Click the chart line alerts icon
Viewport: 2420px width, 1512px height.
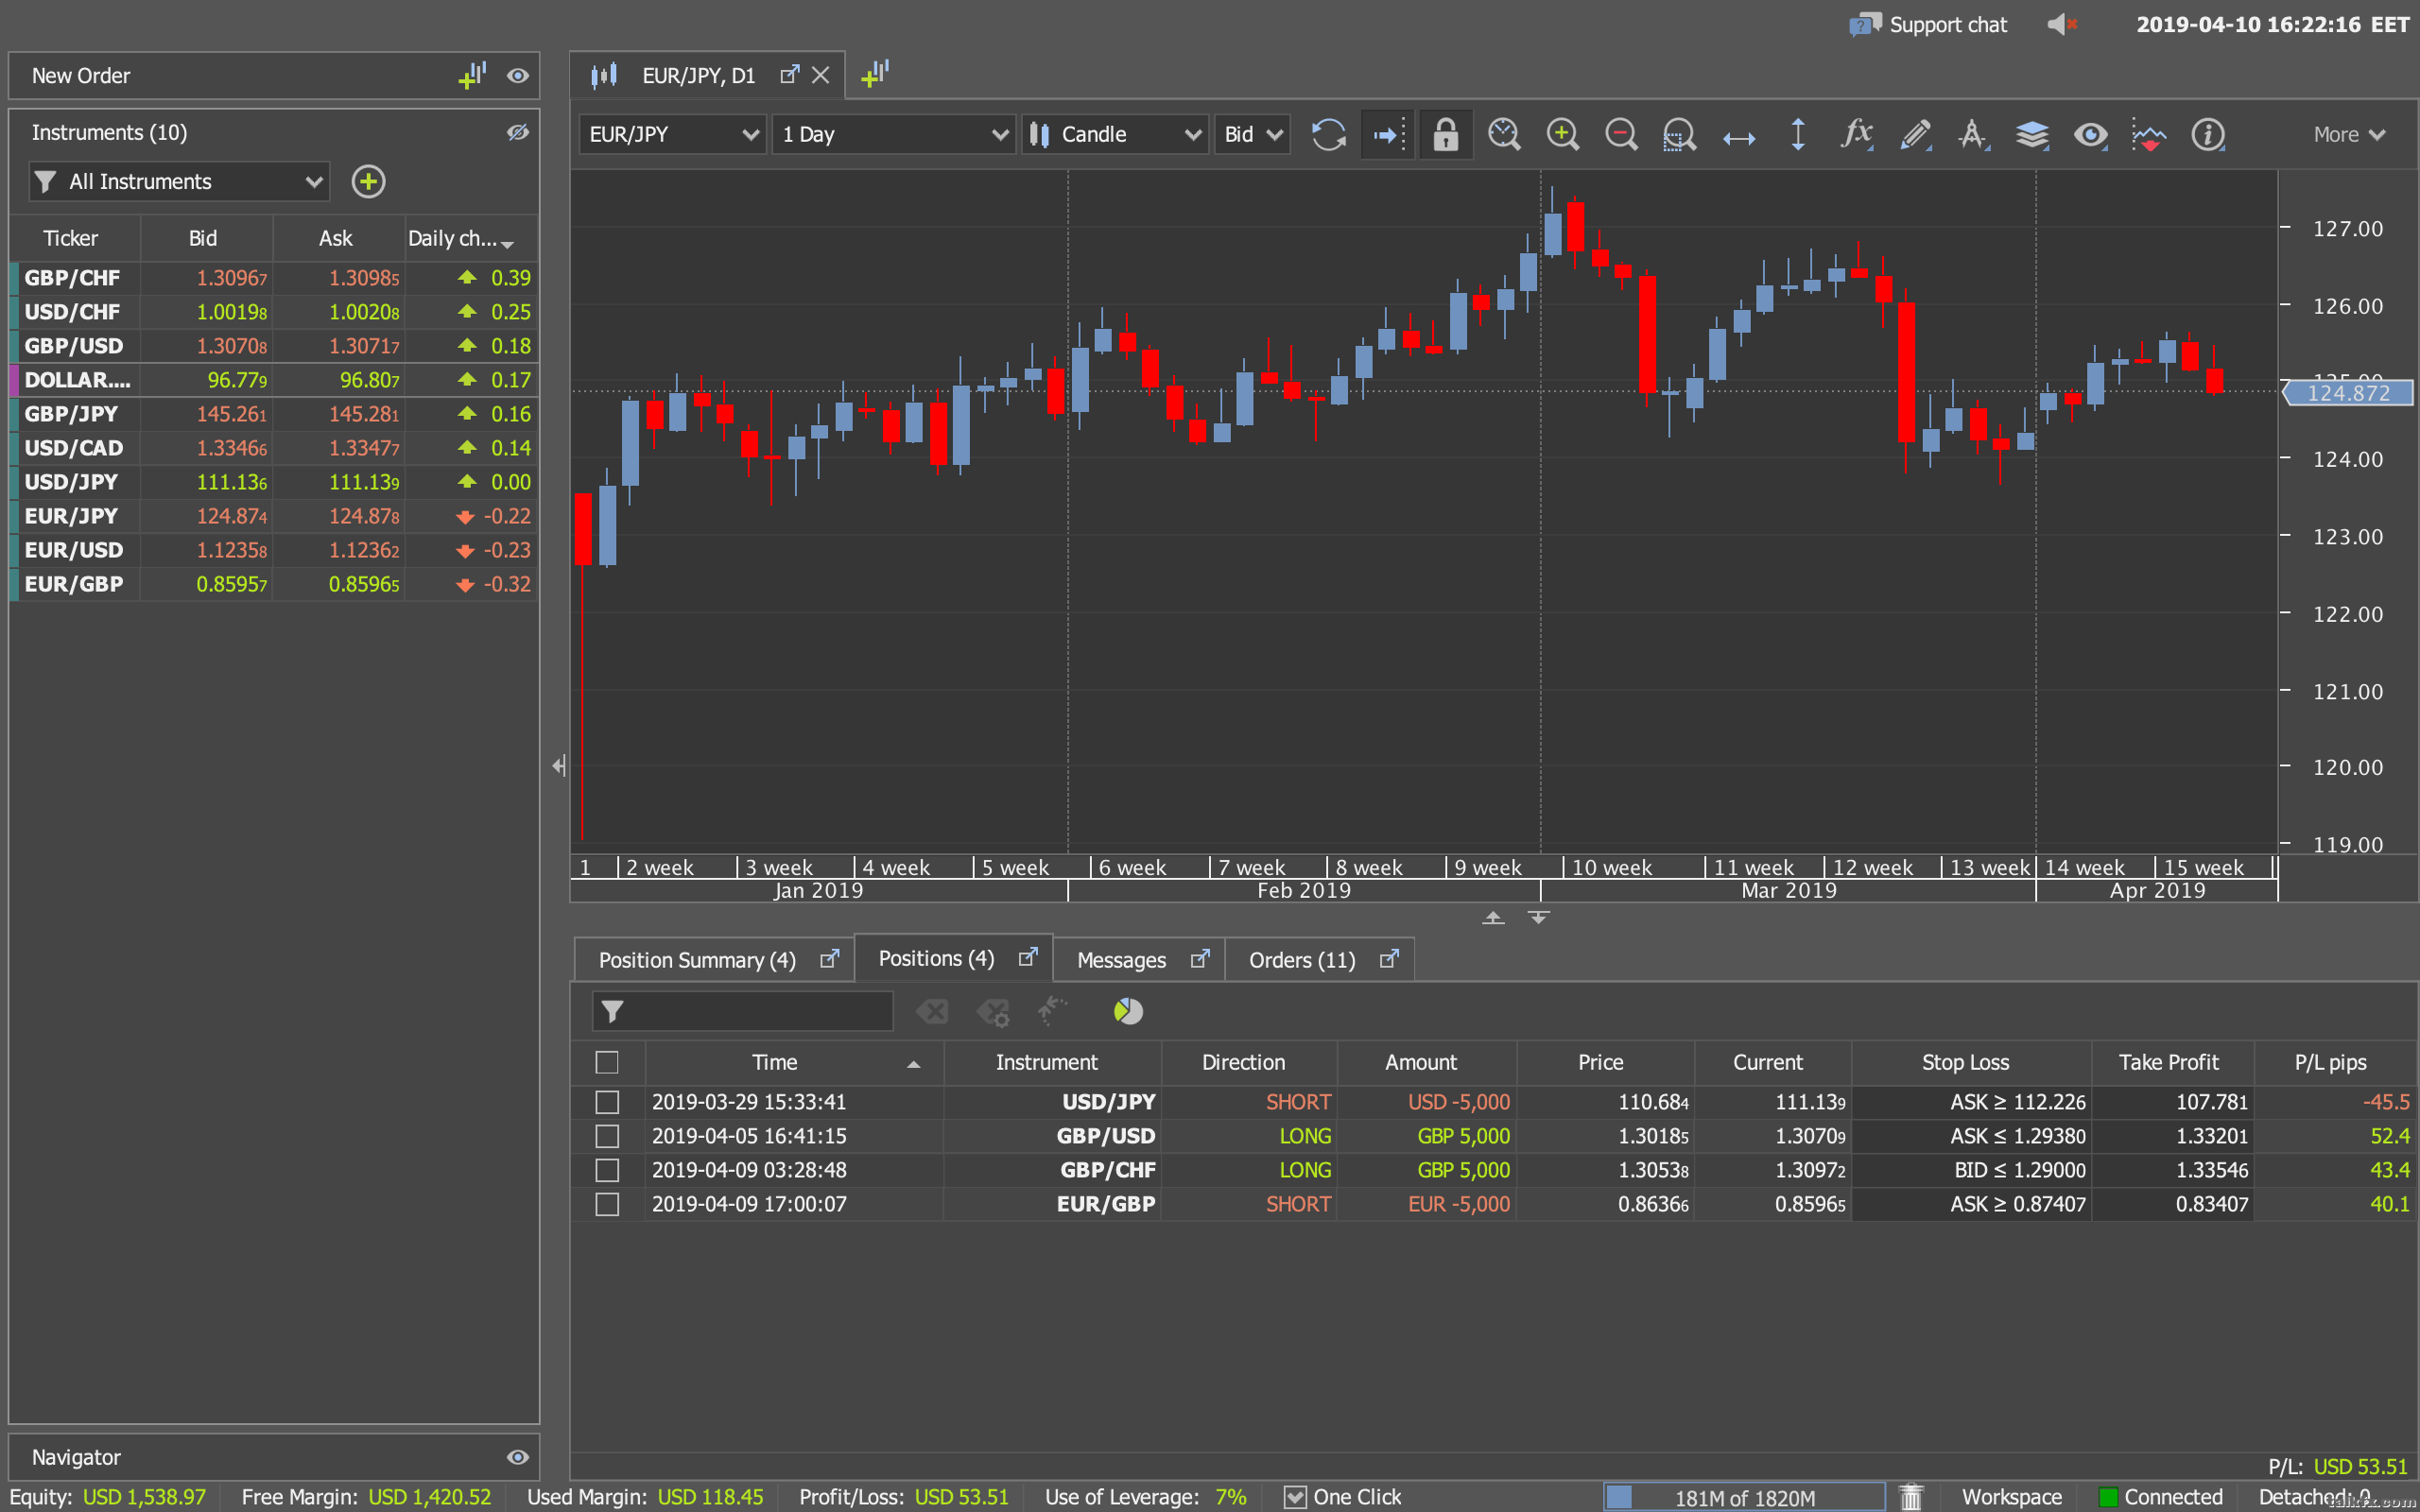coord(2148,134)
